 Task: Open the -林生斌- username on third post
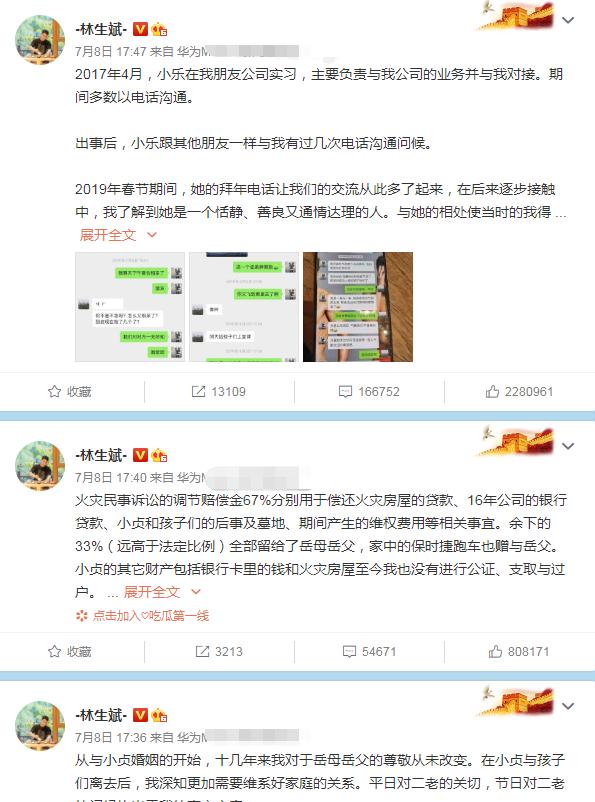click(101, 715)
